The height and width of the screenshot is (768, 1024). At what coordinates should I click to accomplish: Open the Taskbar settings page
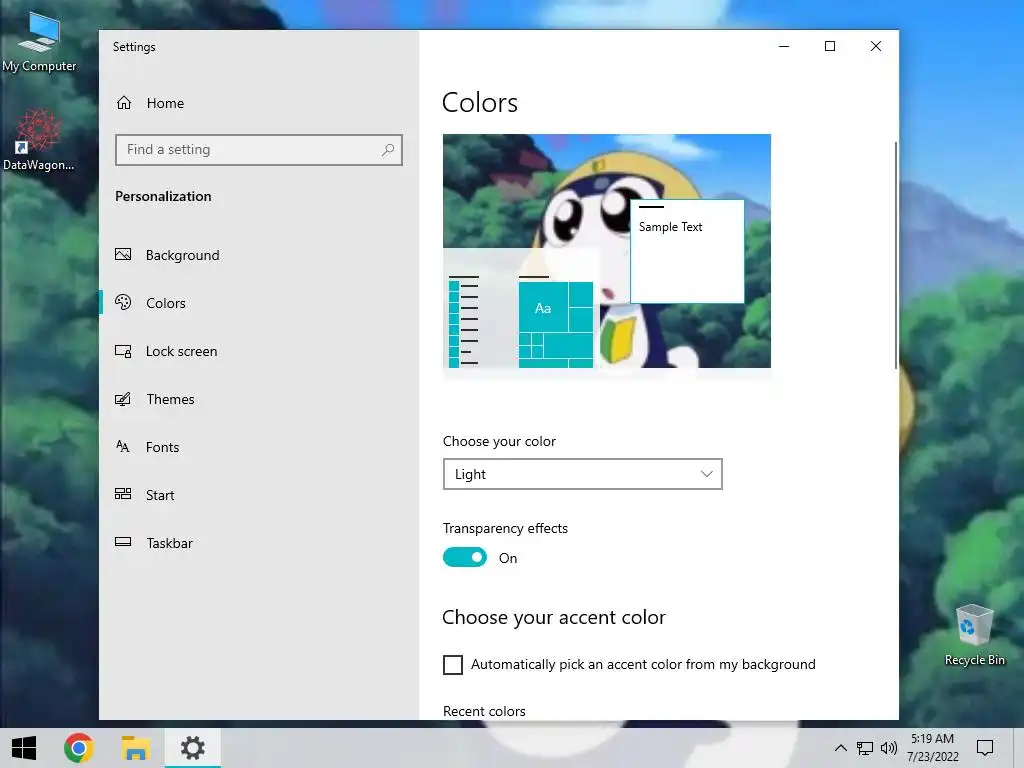pos(258,543)
